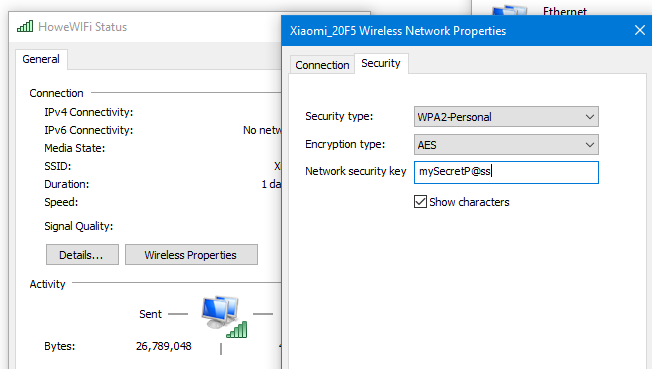Screen dimensions: 652x369
Task: Click the Bytes sent value 26,789,048
Action: (163, 346)
